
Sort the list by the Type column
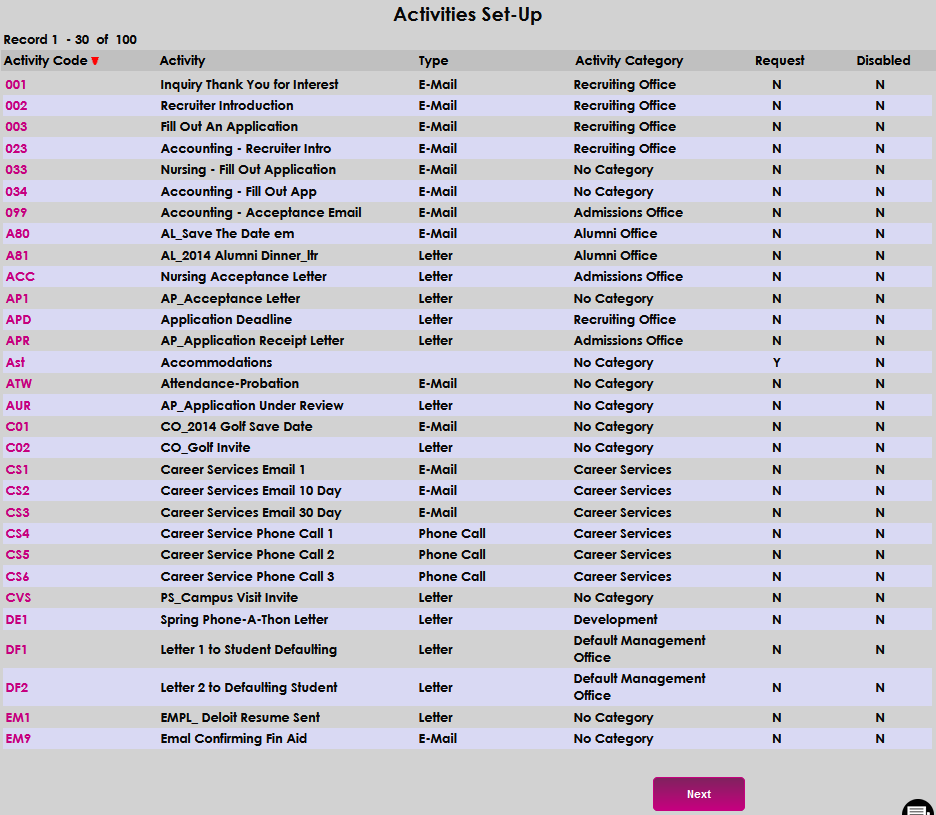tap(433, 60)
